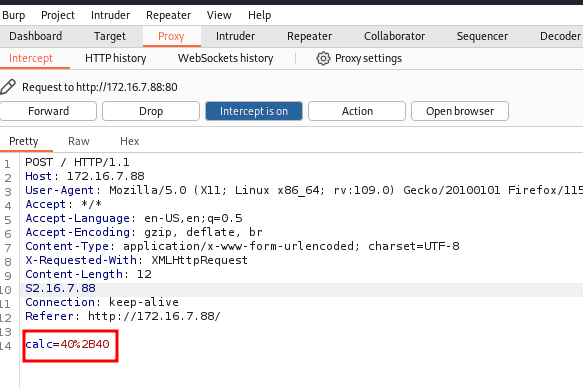Image resolution: width=583 pixels, height=388 pixels.
Task: Open the Burp menu
Action: point(13,15)
